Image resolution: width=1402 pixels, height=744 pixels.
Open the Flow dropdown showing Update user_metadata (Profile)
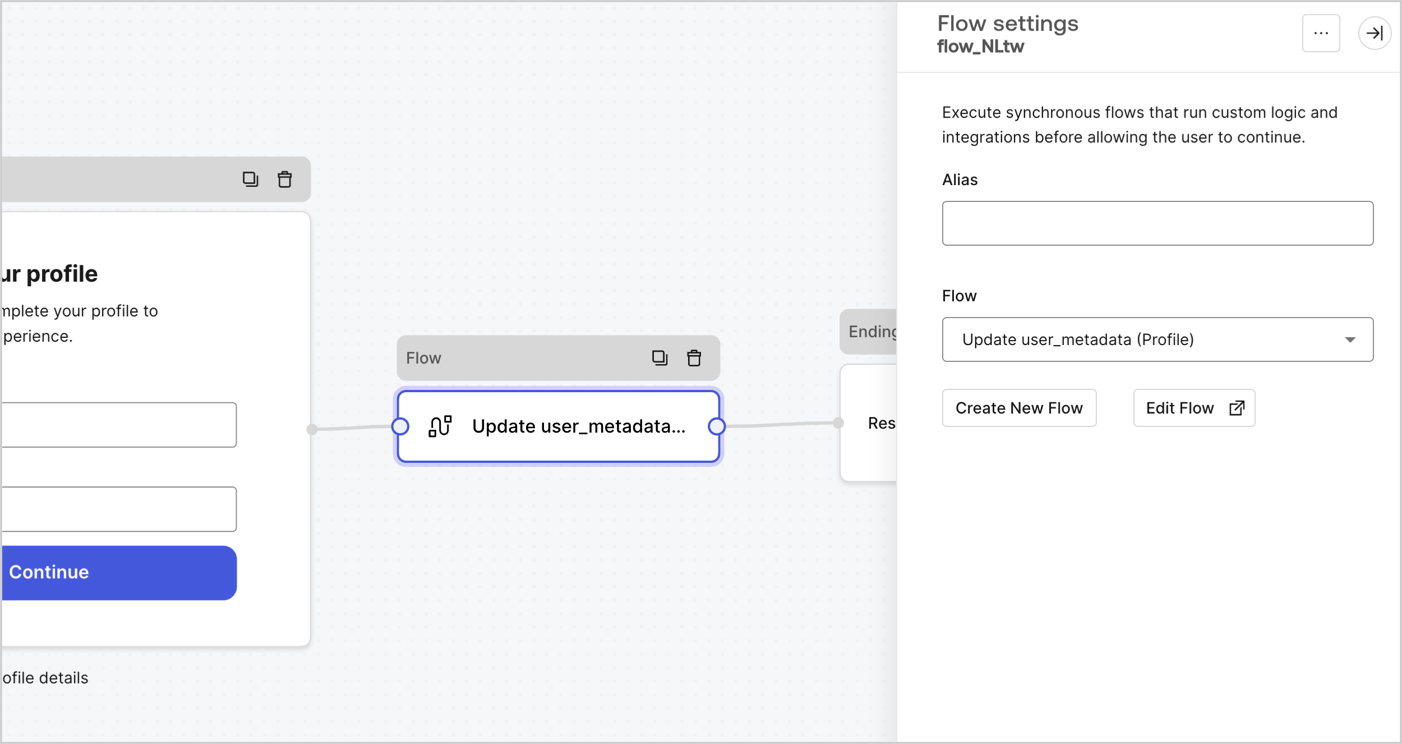[1157, 339]
